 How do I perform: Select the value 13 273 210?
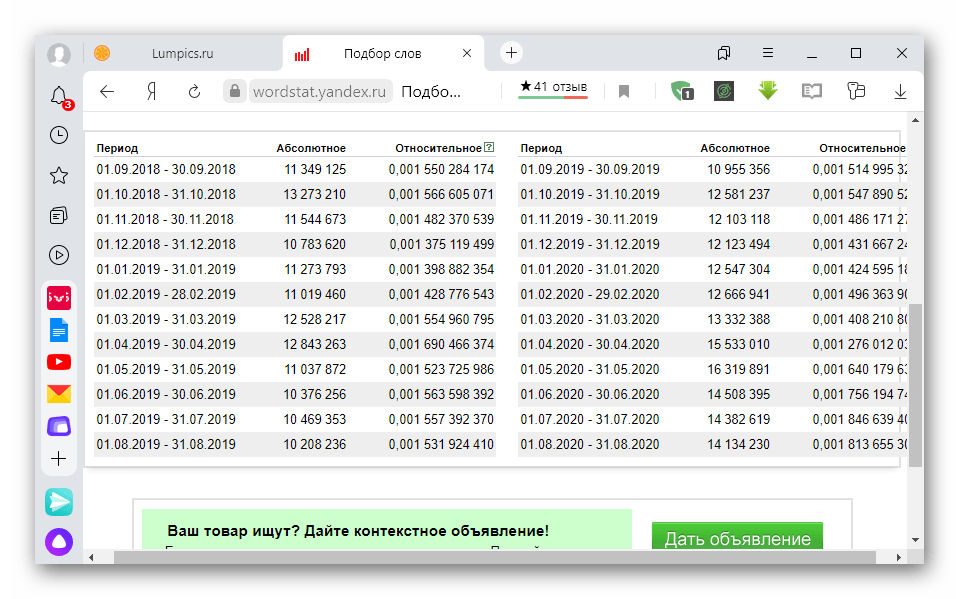(x=314, y=195)
